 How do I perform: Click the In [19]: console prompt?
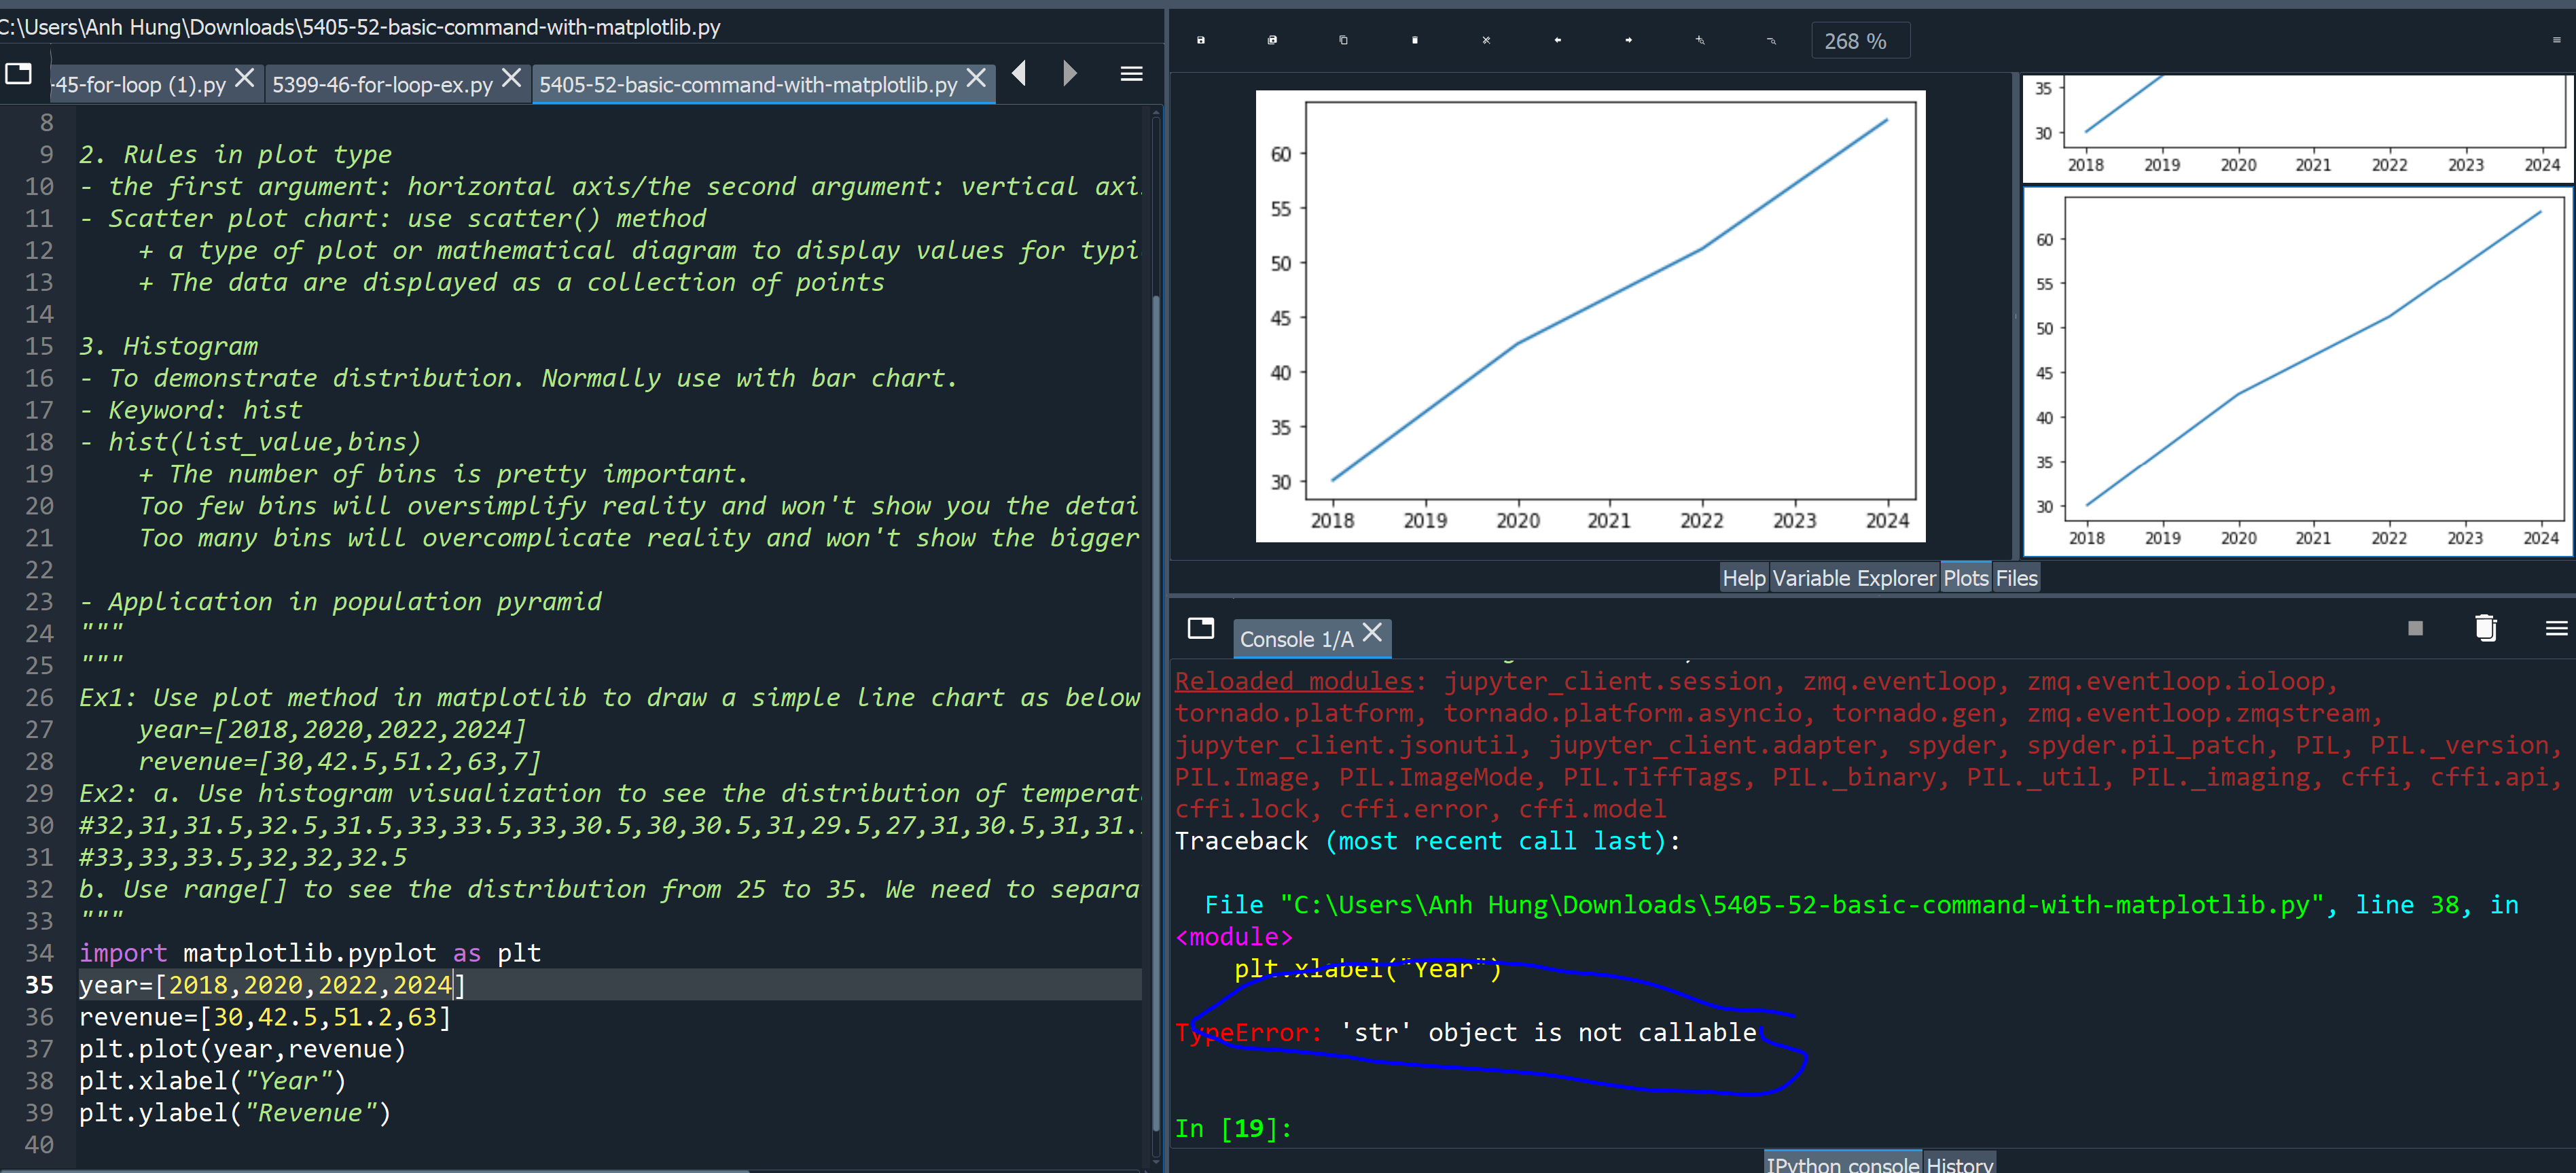[x=1233, y=1128]
